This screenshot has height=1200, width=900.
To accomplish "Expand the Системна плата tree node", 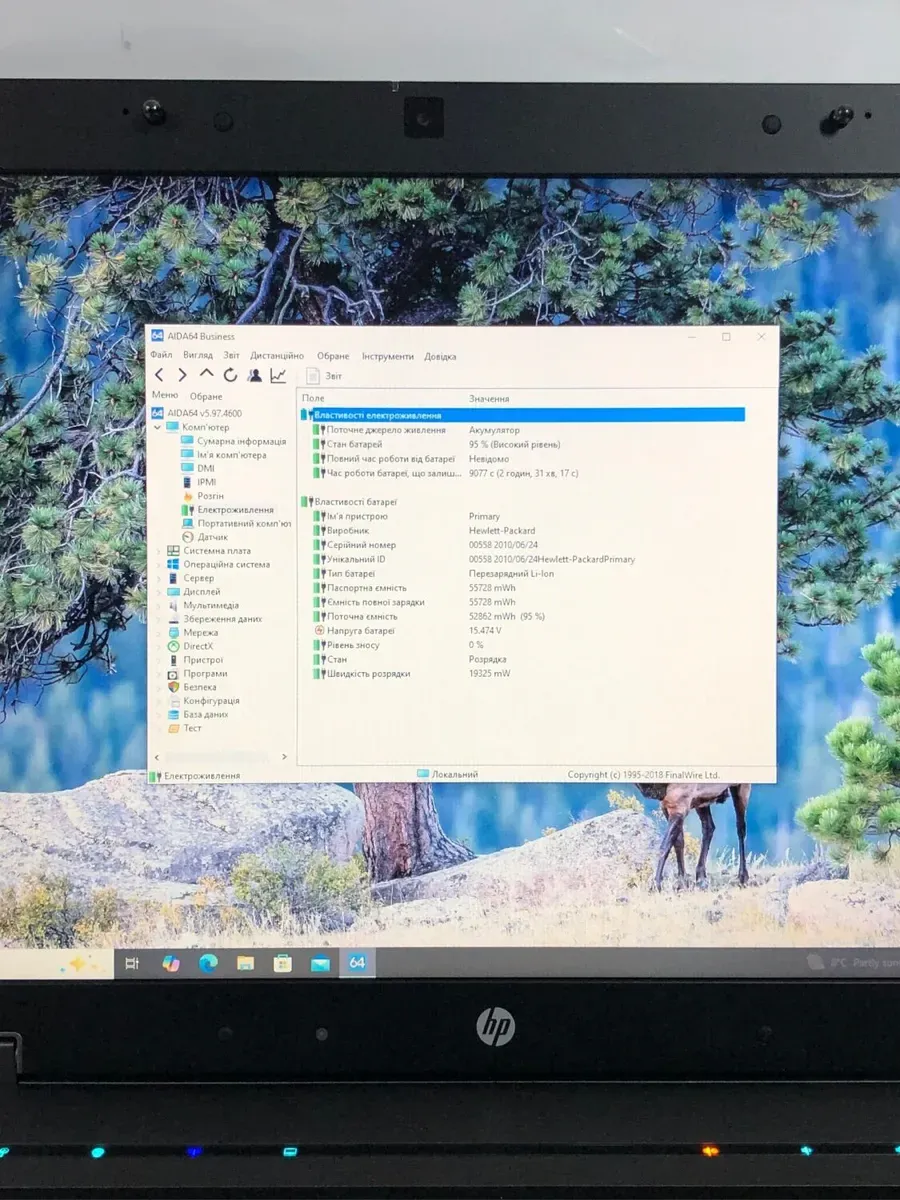I will [x=158, y=551].
